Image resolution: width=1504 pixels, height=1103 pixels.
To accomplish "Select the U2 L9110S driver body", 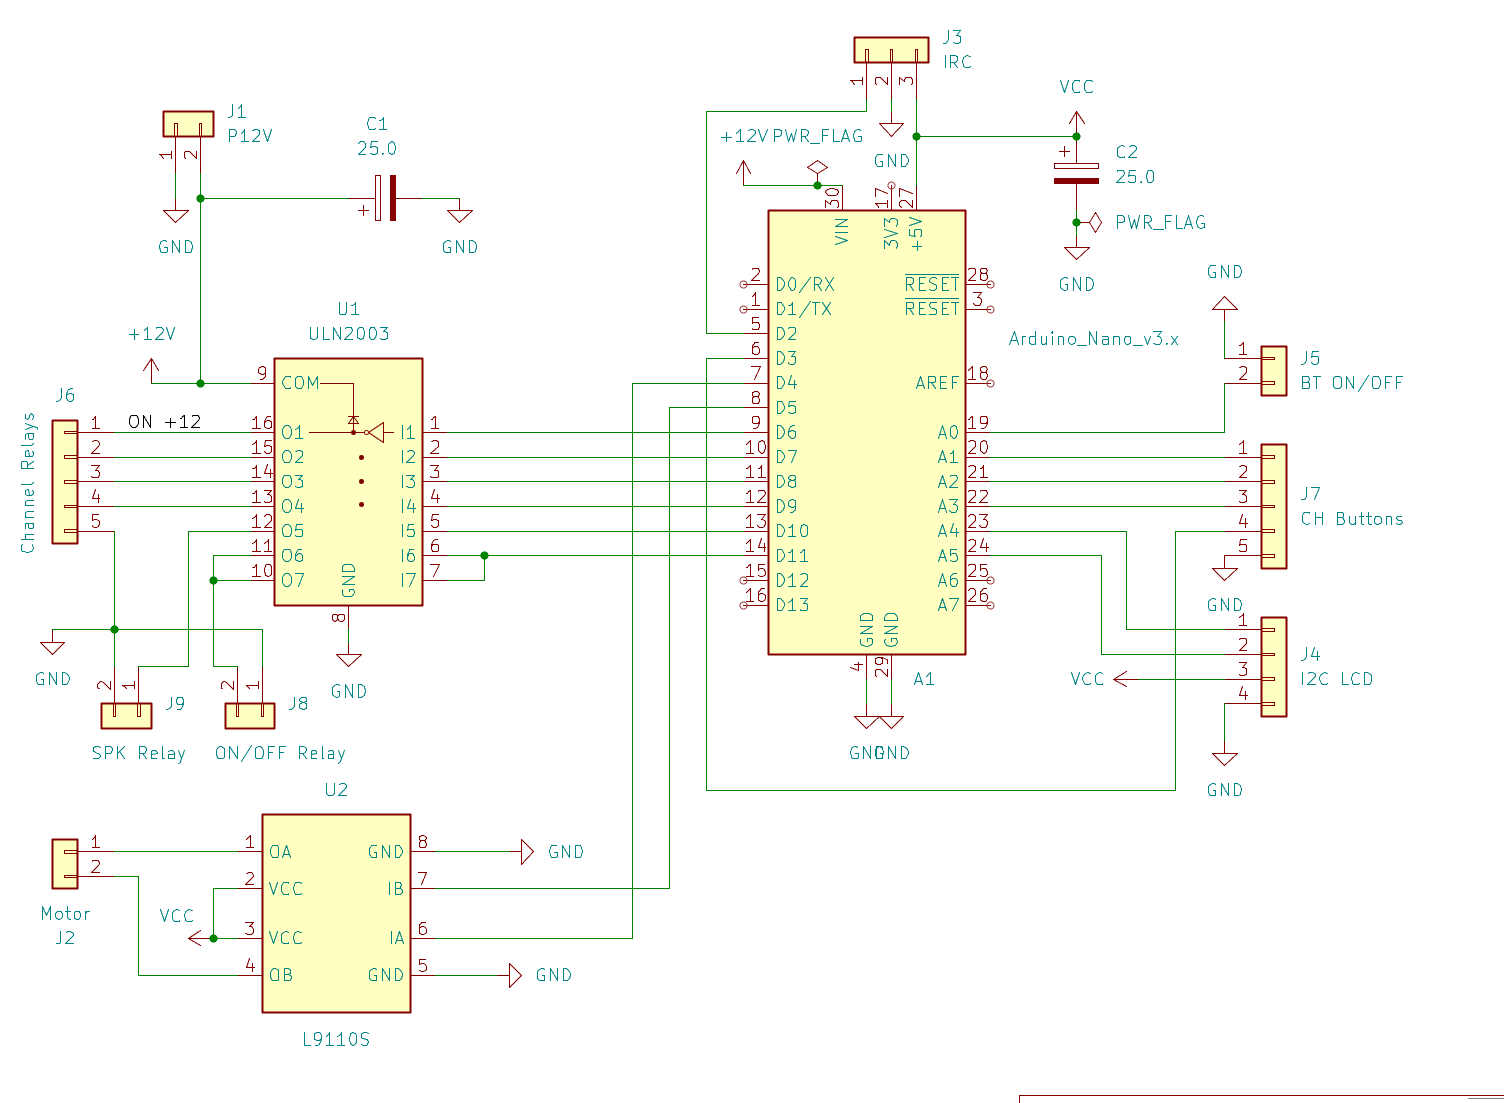I will pyautogui.click(x=336, y=913).
